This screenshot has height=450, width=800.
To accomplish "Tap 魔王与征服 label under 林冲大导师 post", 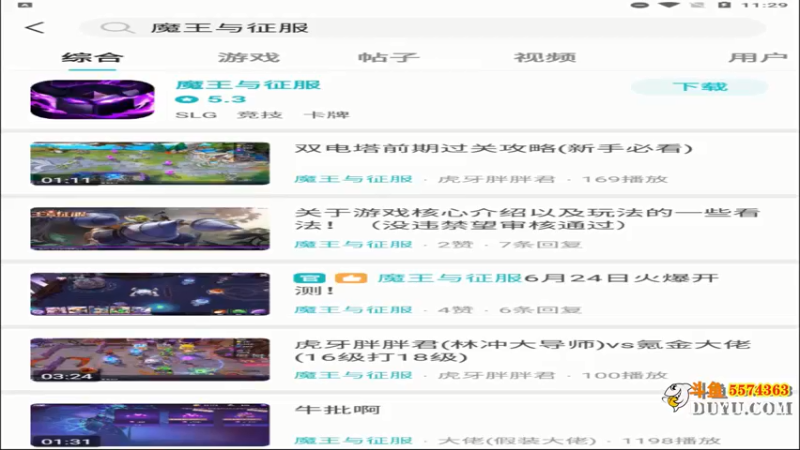I will (x=353, y=375).
